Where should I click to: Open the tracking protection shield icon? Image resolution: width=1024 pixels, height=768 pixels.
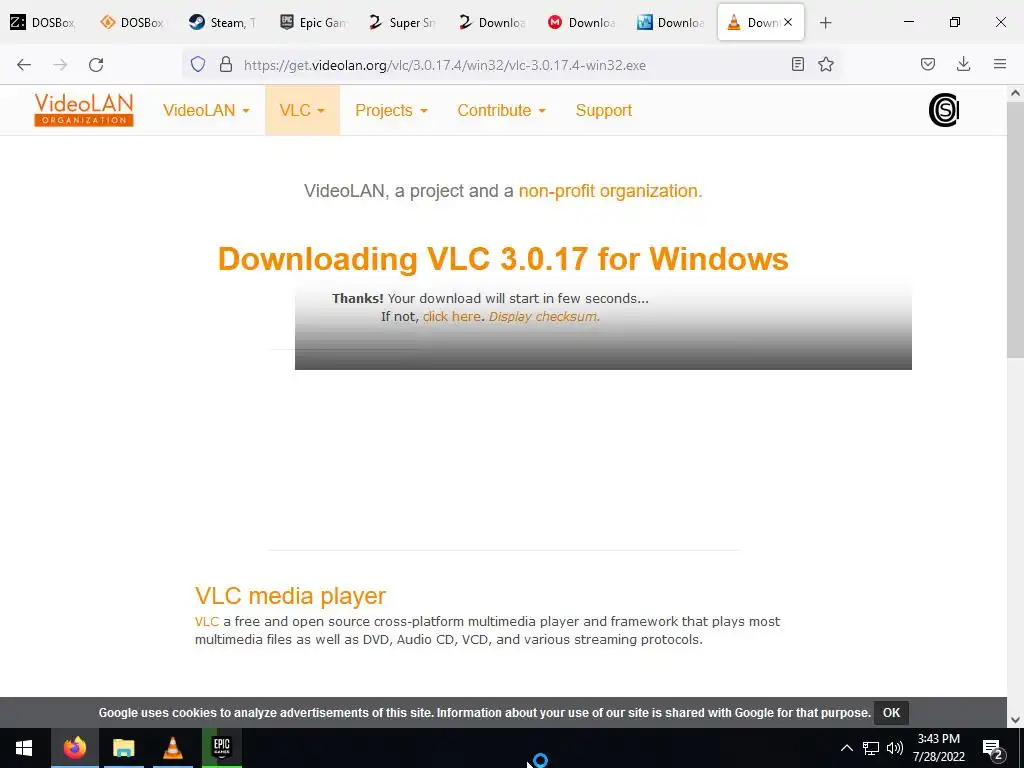(198, 64)
